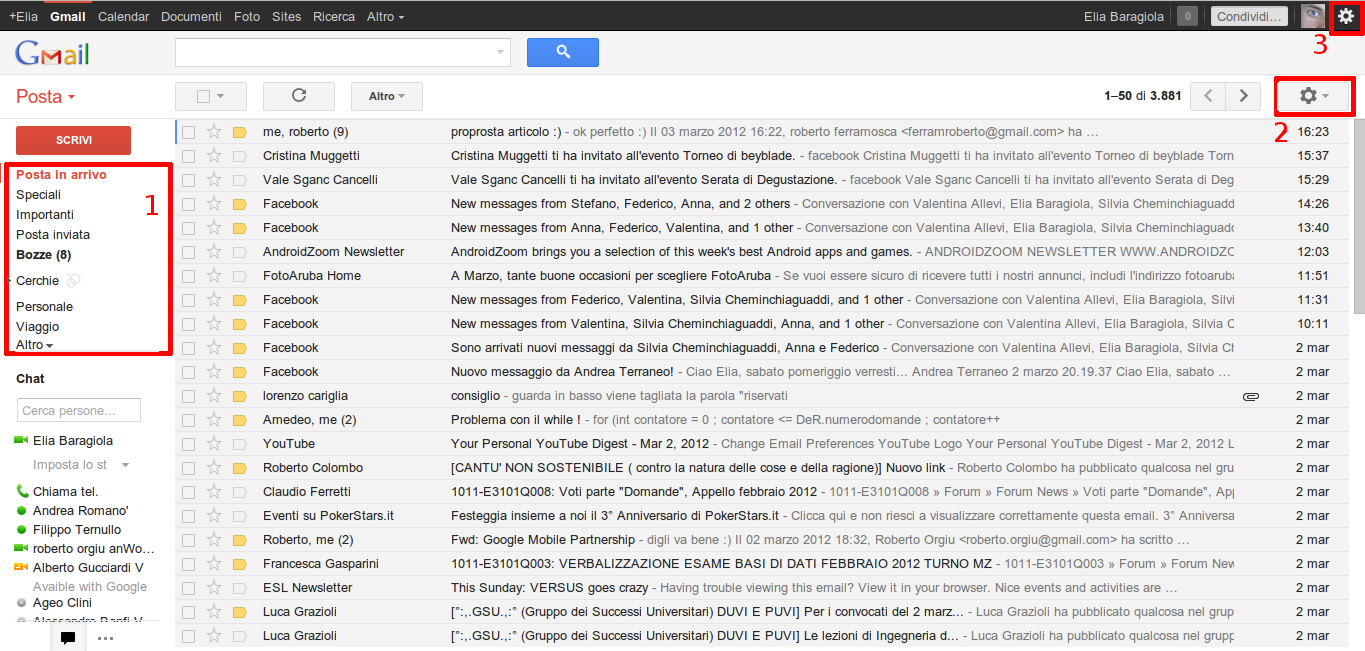This screenshot has width=1365, height=651.
Task: Click phone icon next to Chiama tel.
Action: [22, 491]
